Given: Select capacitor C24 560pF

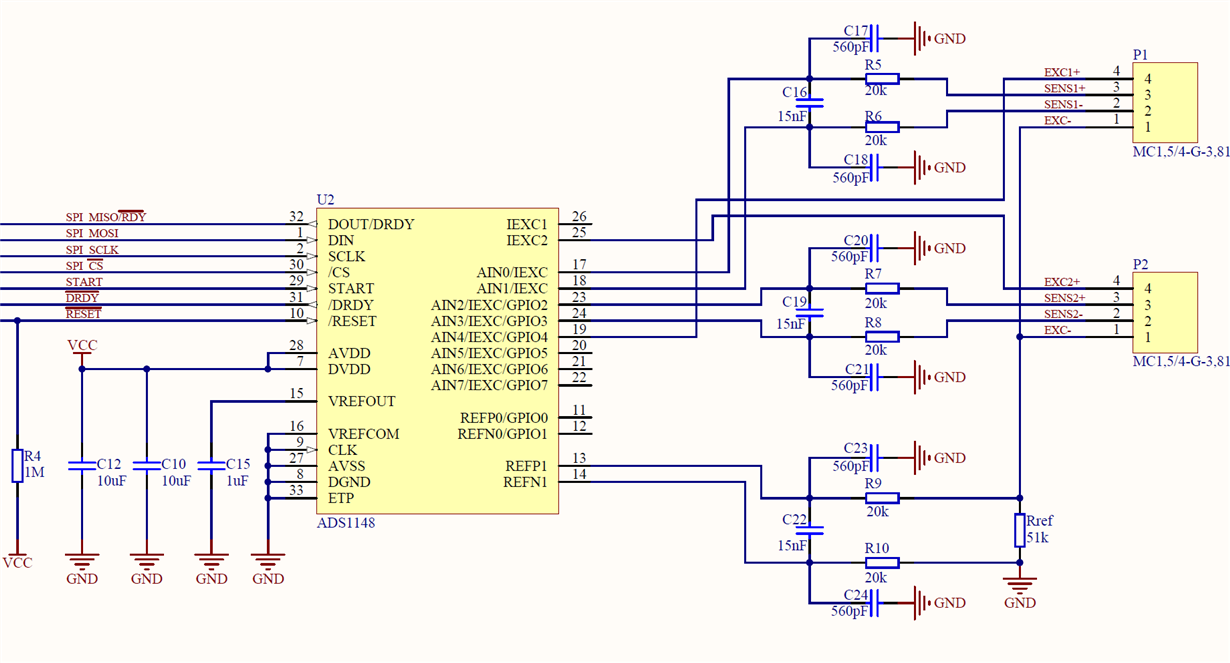Looking at the screenshot, I should [875, 603].
